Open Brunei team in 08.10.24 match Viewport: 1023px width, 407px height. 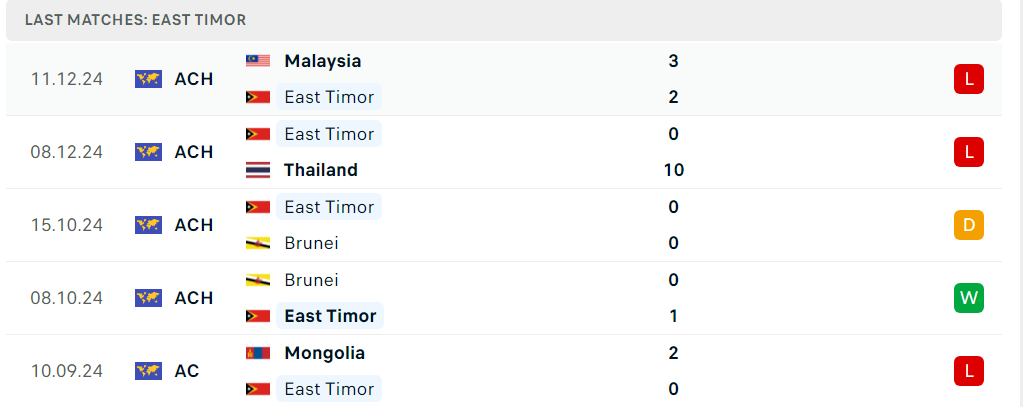click(x=311, y=280)
